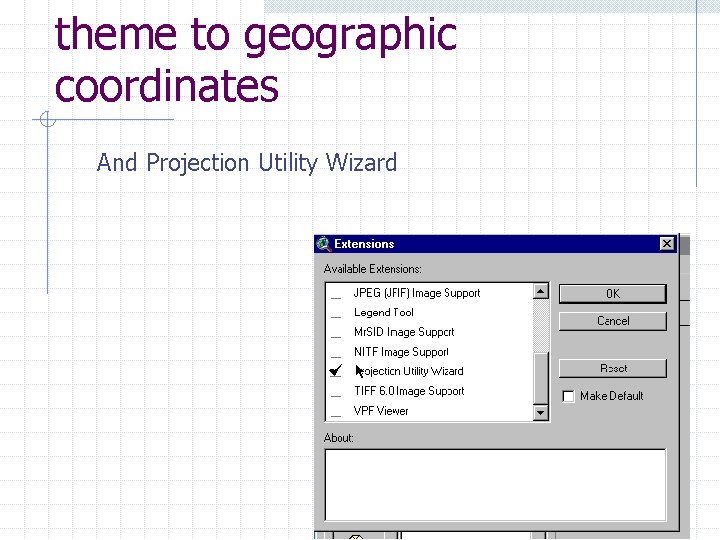Click the Cancel button
The image size is (720, 540).
point(613,321)
